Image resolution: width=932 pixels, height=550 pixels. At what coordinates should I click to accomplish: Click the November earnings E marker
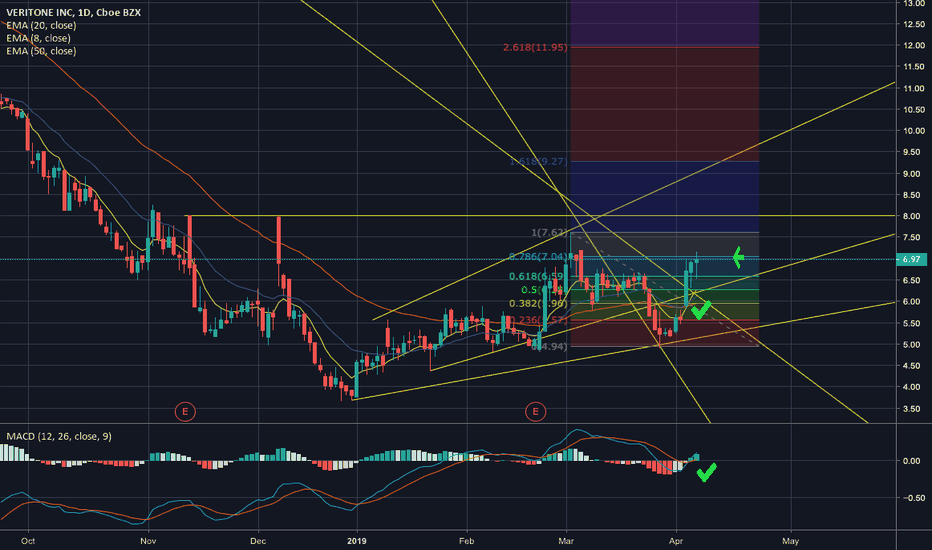pos(185,411)
